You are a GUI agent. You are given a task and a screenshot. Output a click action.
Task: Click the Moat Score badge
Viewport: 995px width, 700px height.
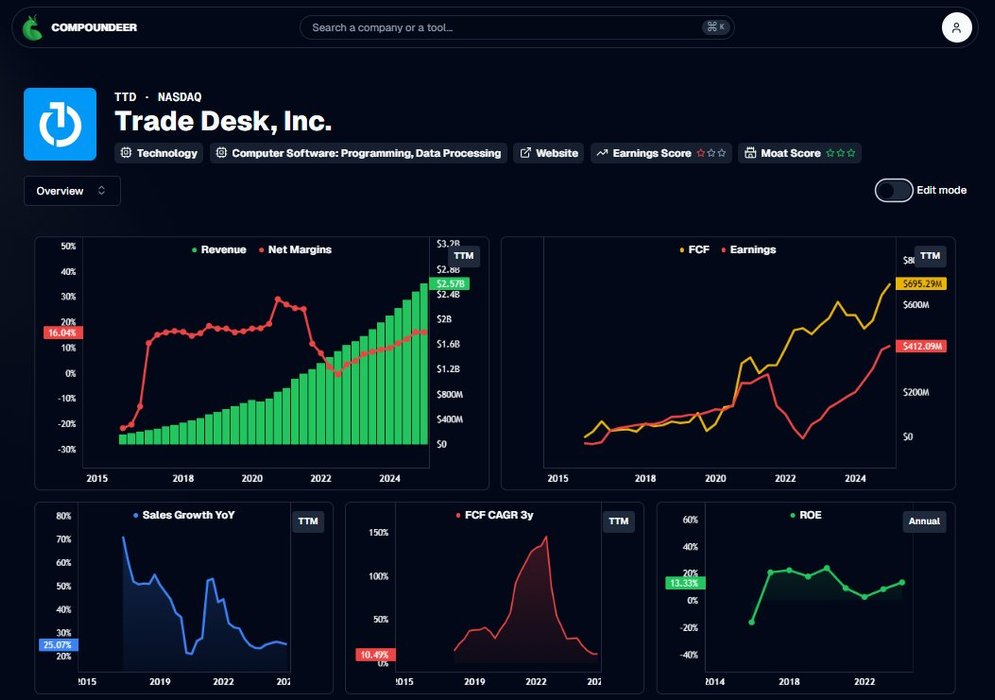click(x=799, y=153)
